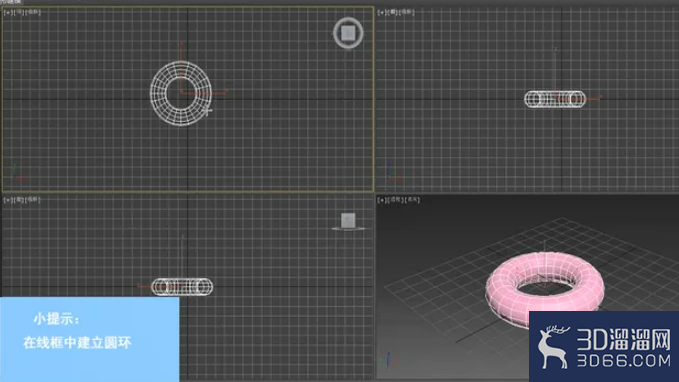Open the [+] menu in the top-right viewport
Image resolution: width=679 pixels, height=382 pixels.
(x=382, y=13)
